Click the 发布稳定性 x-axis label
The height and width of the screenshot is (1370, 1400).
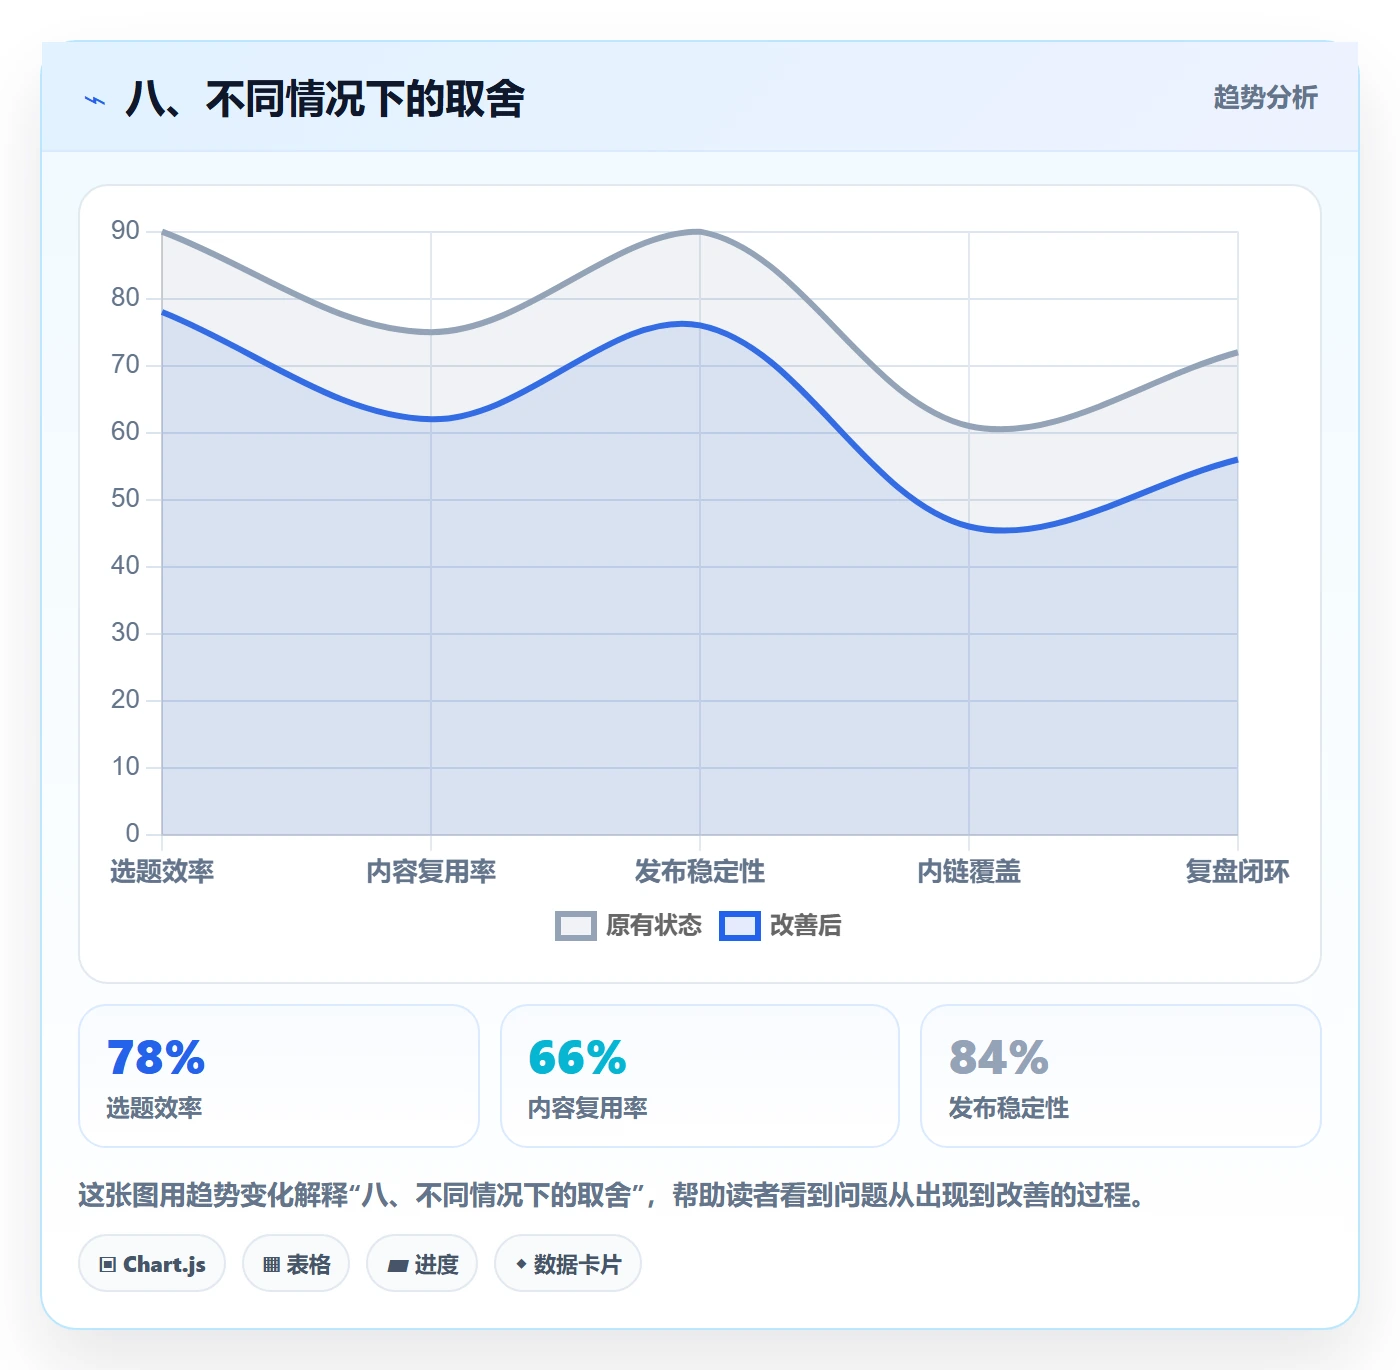(700, 872)
